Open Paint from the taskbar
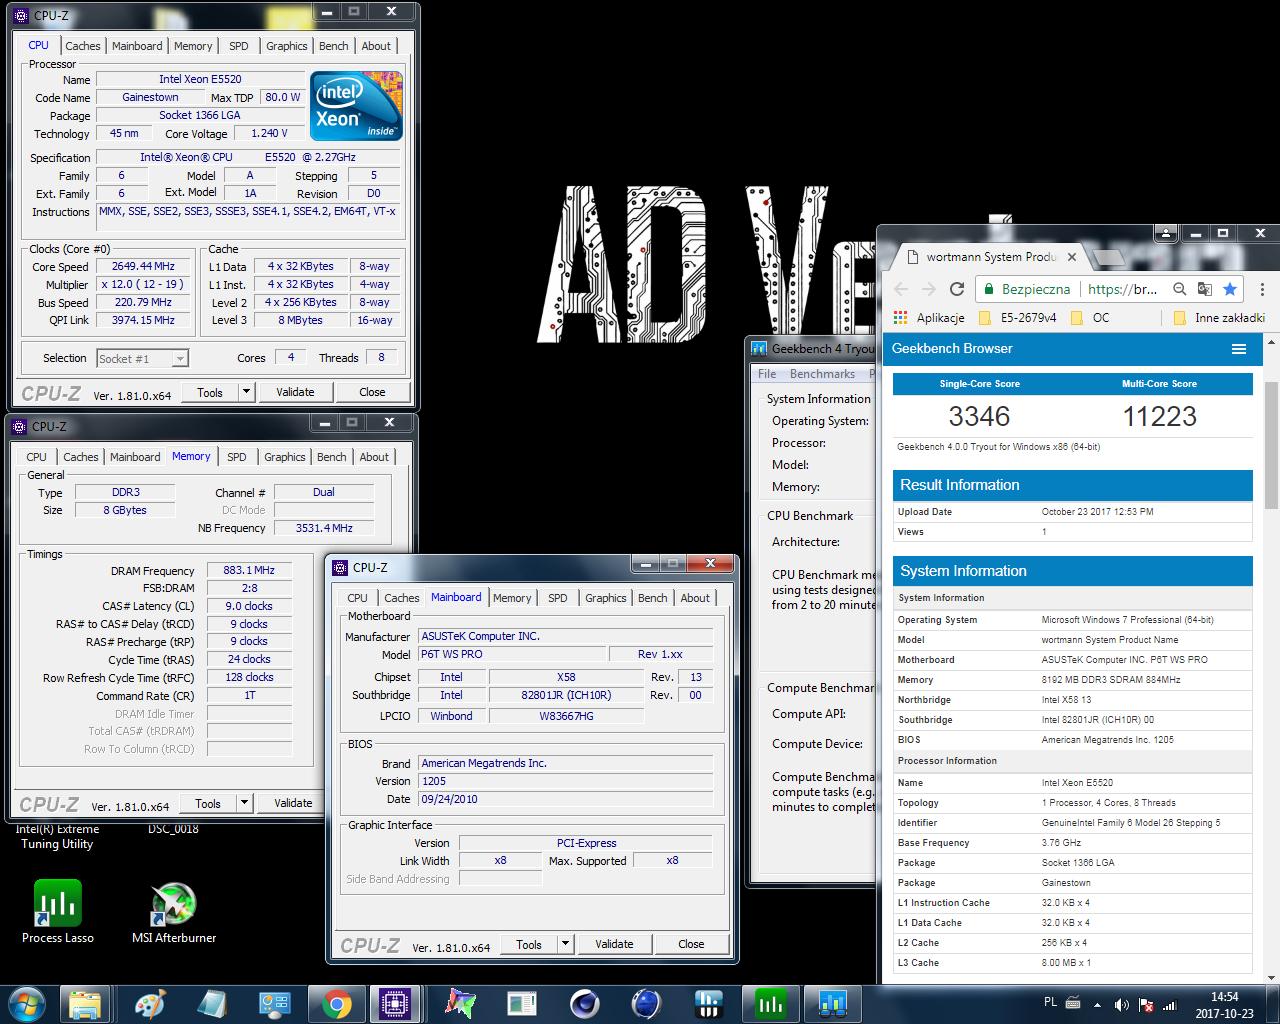1280x1024 pixels. (150, 1004)
